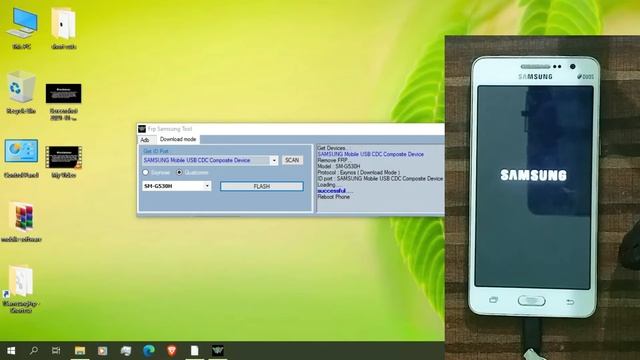
Task: Switch to Frp Samsung Tool taskbar icon
Action: 218,351
